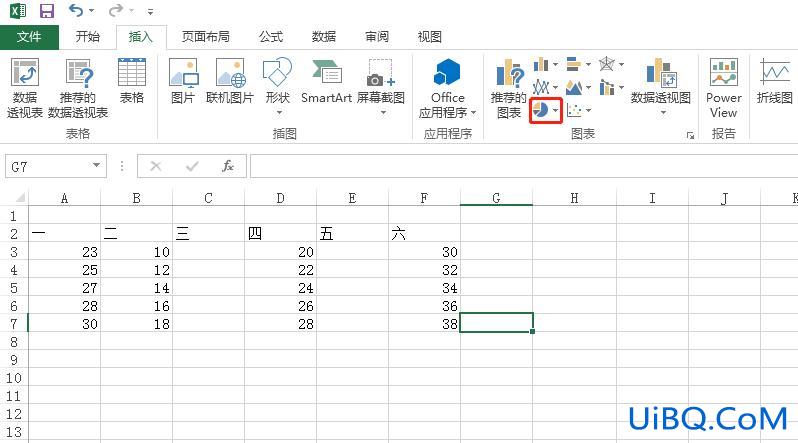Open the 审阅 tab
798x443 pixels.
[377, 37]
